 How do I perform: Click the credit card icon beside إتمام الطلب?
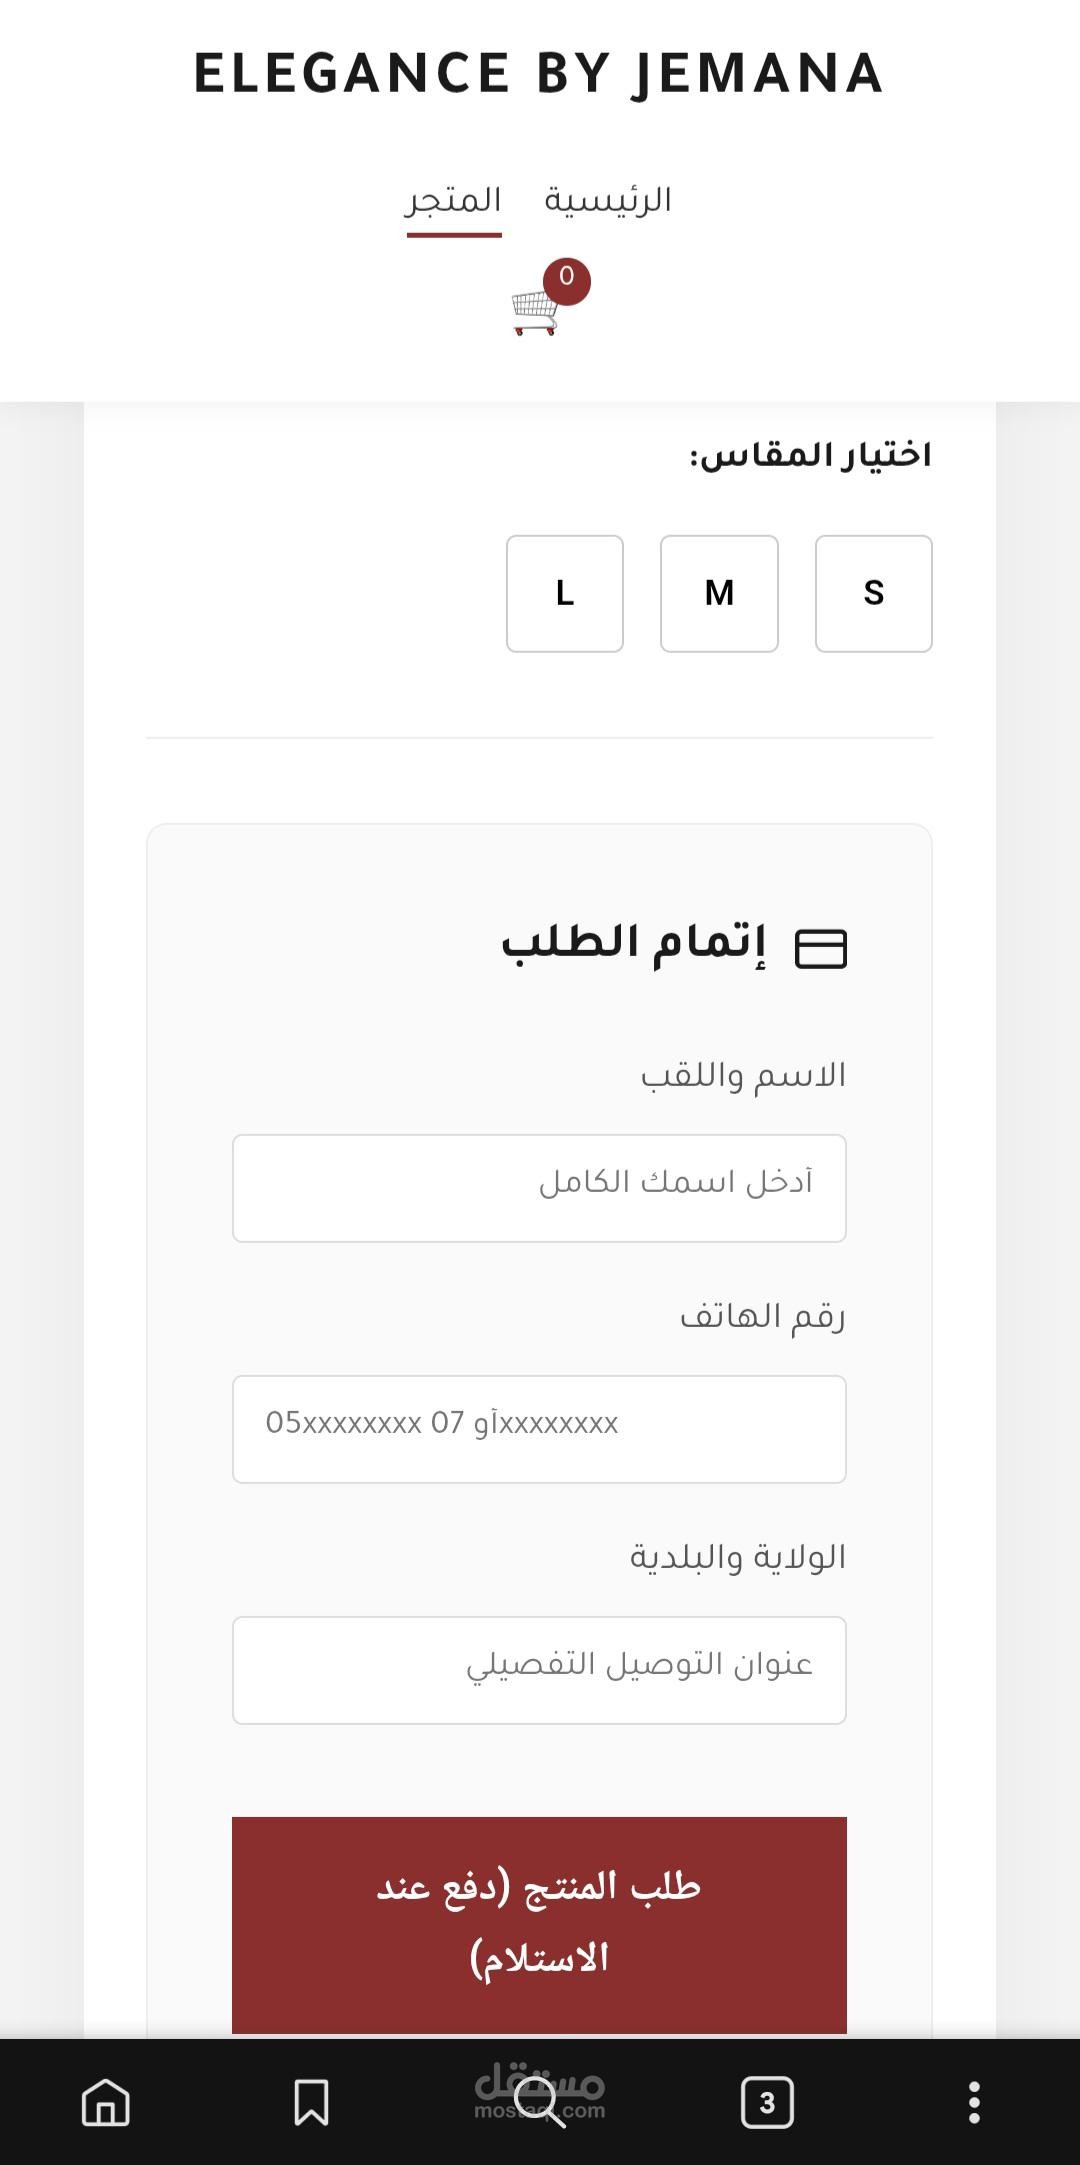820,949
